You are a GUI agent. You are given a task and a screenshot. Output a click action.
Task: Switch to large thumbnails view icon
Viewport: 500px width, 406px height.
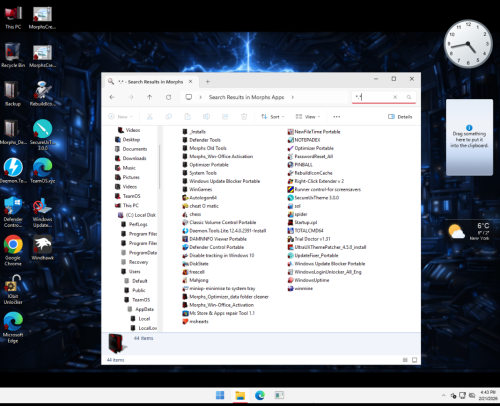tap(414, 360)
